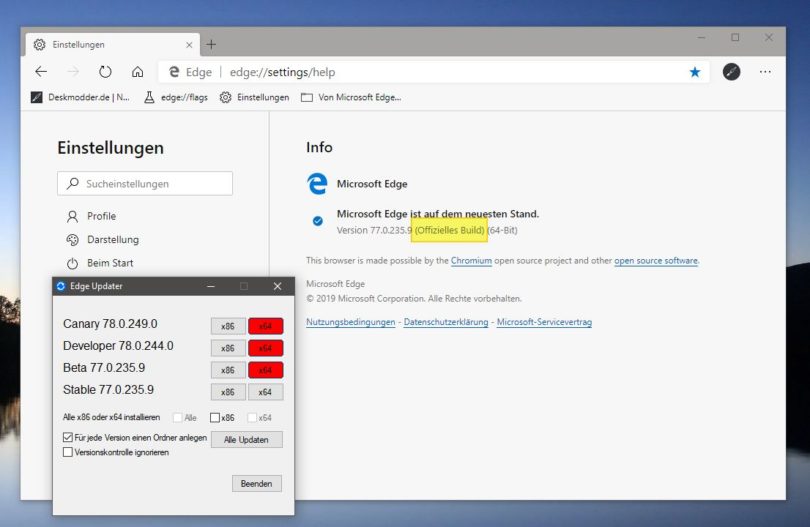Click the Sucheinstellungen search field
Screen dimensions: 810x527
pos(145,183)
